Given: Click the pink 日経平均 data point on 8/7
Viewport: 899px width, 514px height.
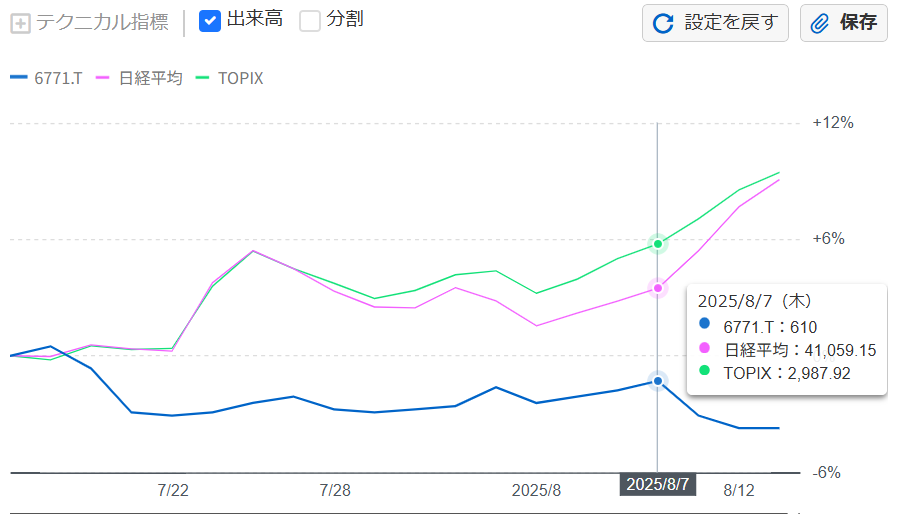Looking at the screenshot, I should point(658,288).
